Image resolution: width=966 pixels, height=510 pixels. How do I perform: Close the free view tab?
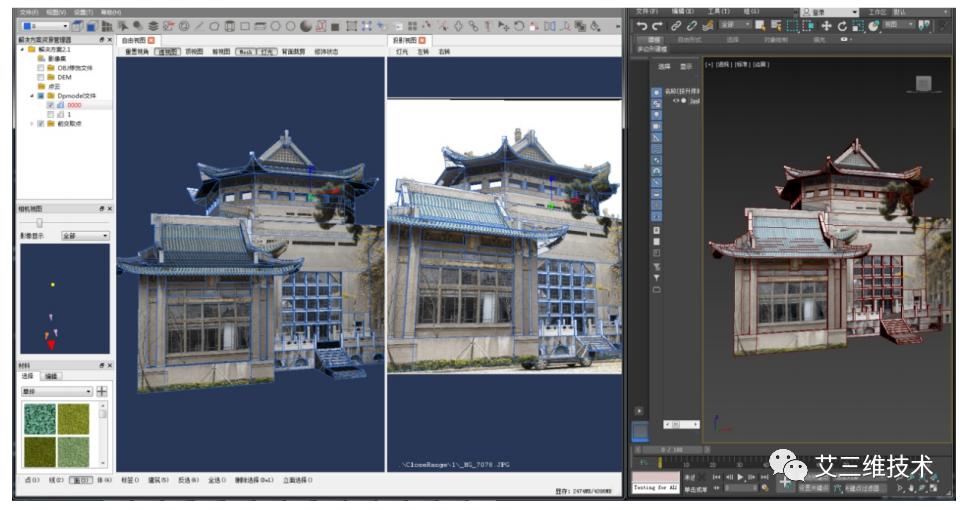[152, 40]
